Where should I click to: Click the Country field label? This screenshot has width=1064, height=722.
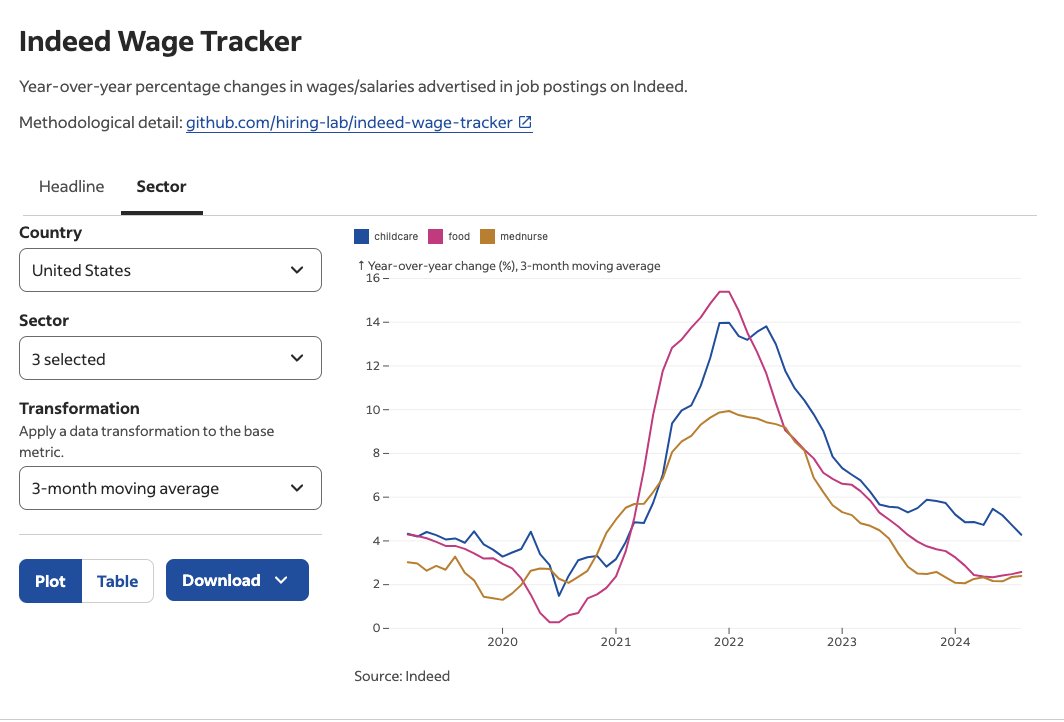[x=50, y=233]
